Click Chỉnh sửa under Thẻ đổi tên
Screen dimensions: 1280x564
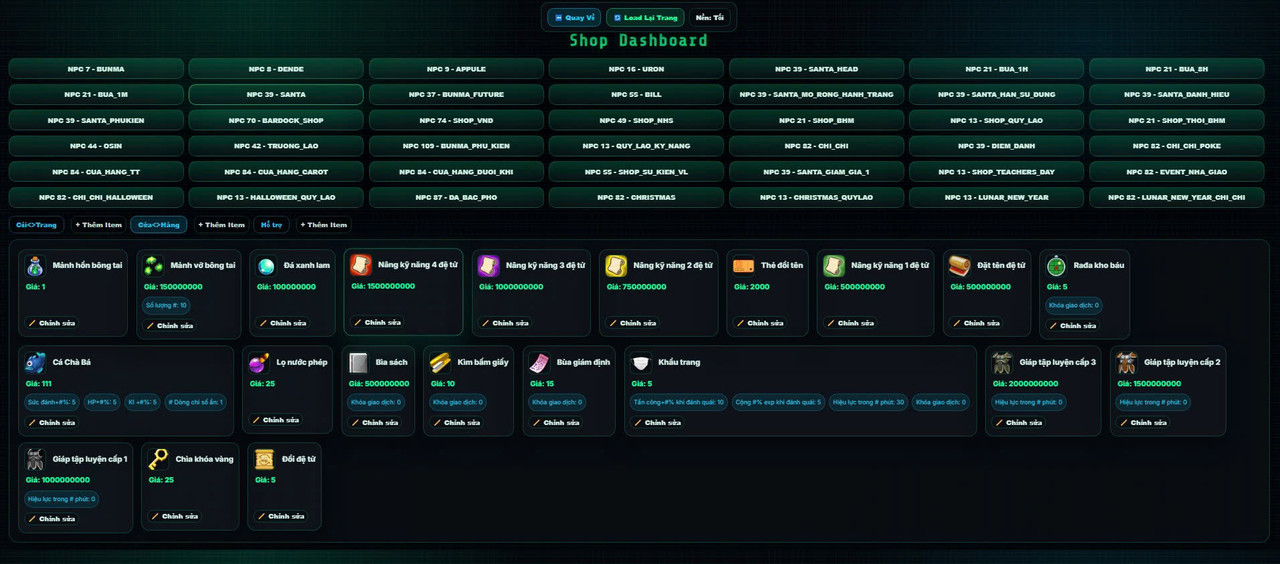(759, 323)
